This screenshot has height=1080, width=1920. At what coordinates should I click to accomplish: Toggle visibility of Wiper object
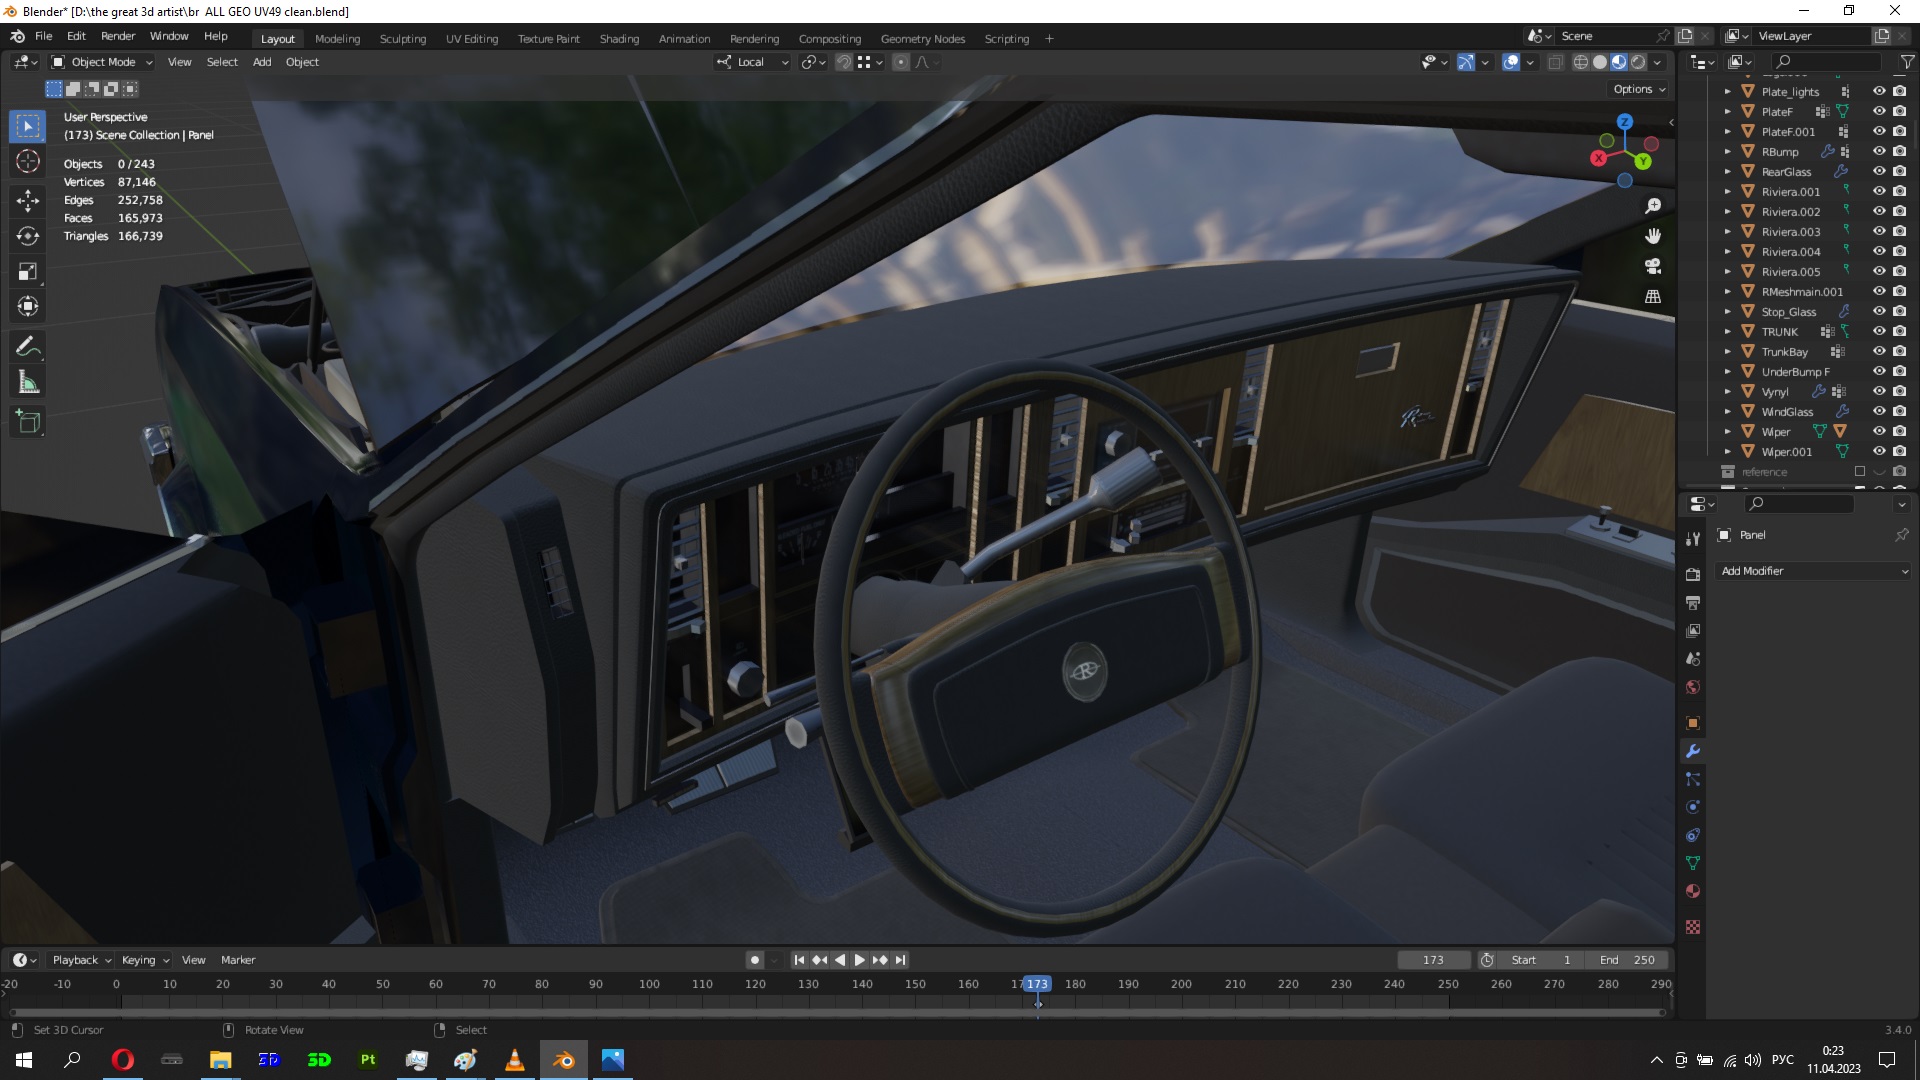pyautogui.click(x=1879, y=431)
